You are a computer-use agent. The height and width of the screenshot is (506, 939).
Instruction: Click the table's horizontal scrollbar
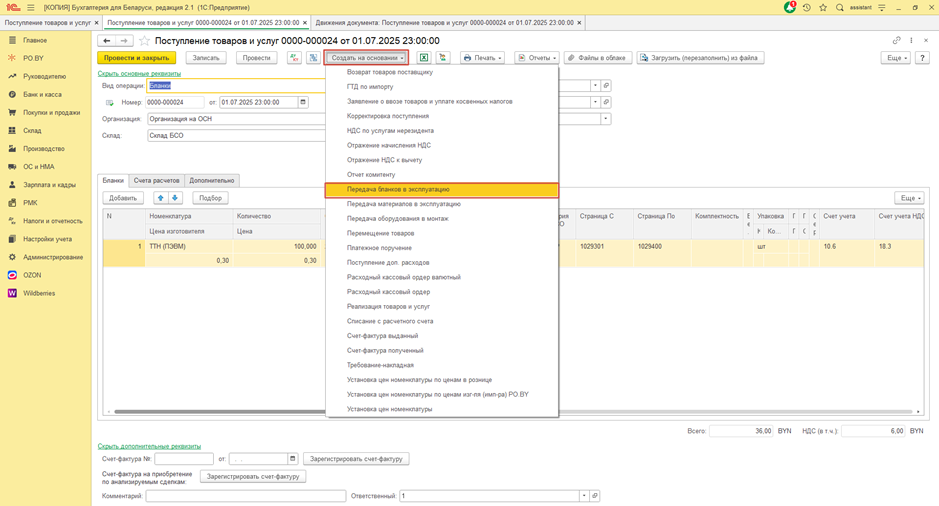pyautogui.click(x=513, y=412)
